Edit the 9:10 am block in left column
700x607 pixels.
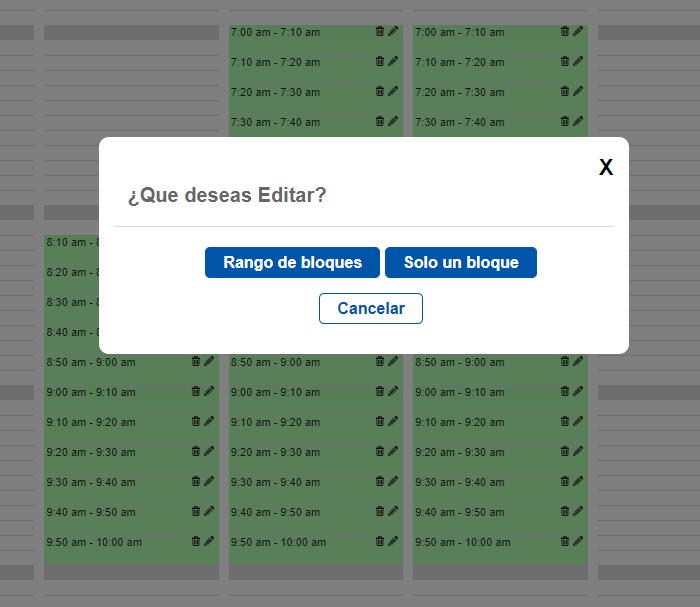pyautogui.click(x=209, y=421)
